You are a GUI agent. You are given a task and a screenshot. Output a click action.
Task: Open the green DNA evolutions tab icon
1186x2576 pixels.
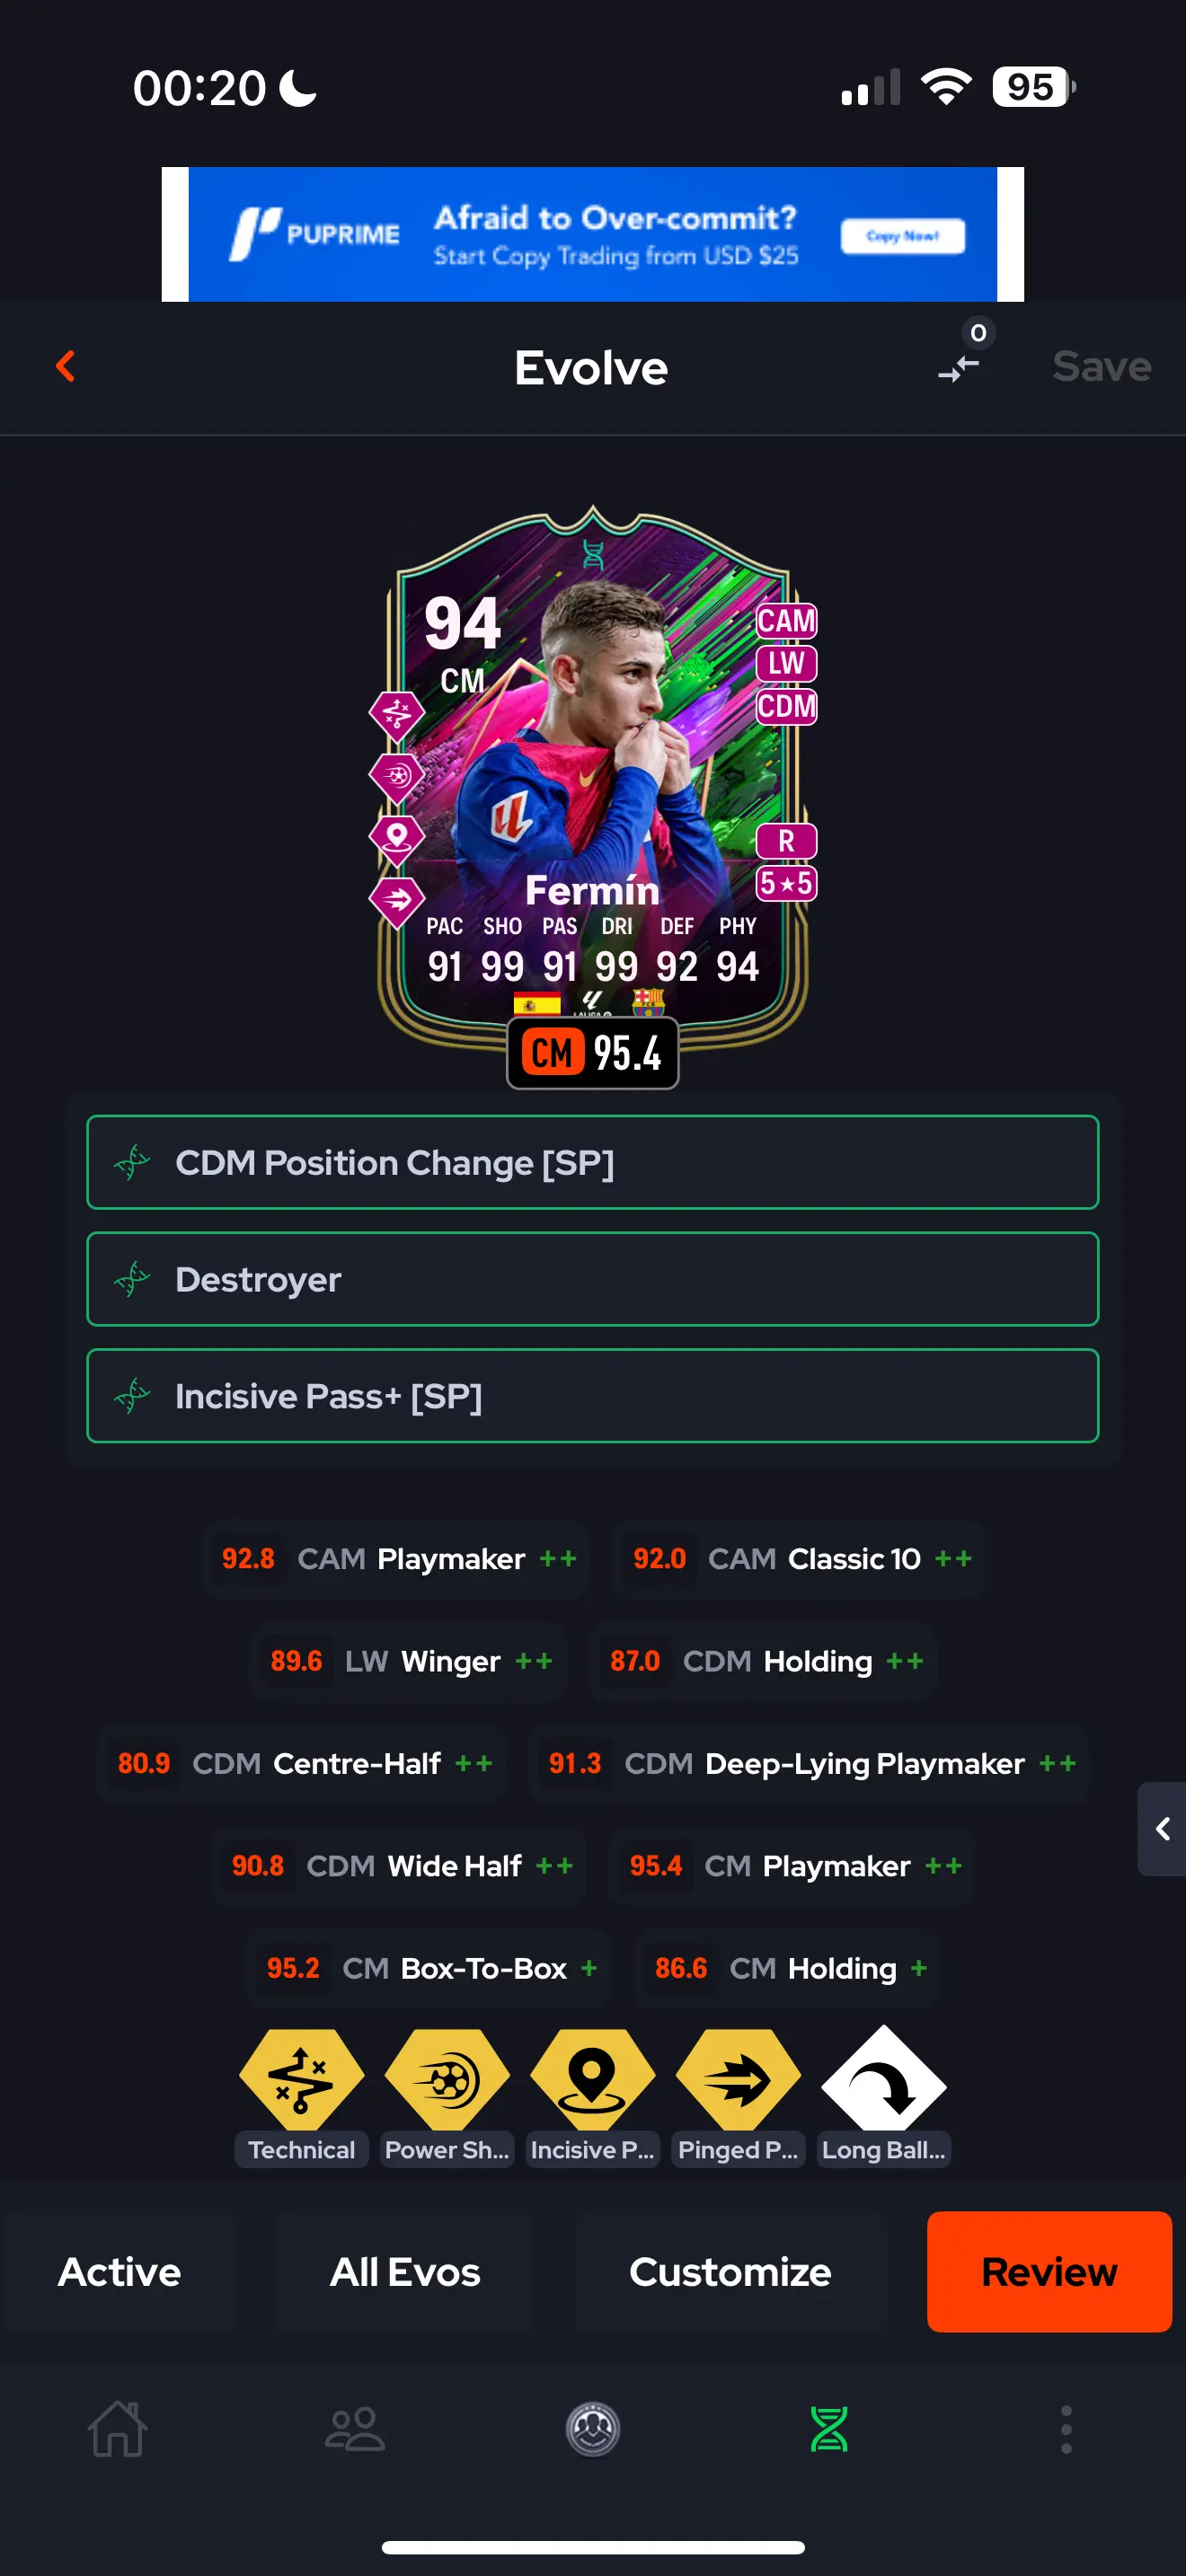coord(829,2428)
